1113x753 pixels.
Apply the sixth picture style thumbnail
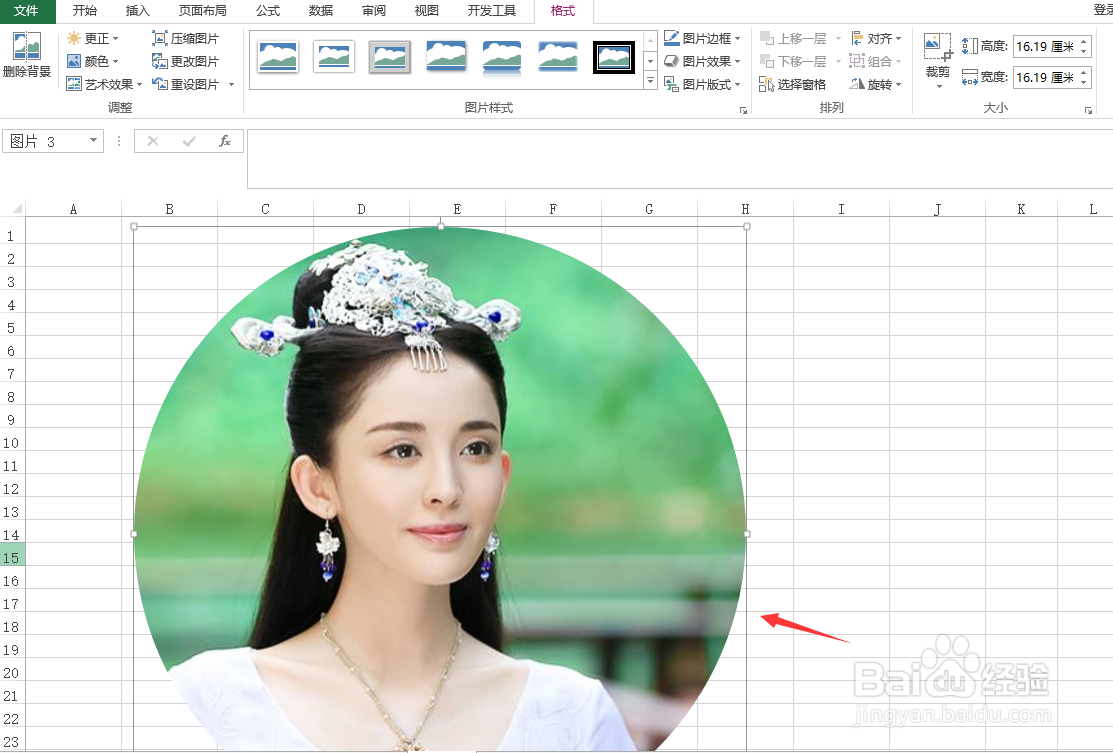point(558,57)
